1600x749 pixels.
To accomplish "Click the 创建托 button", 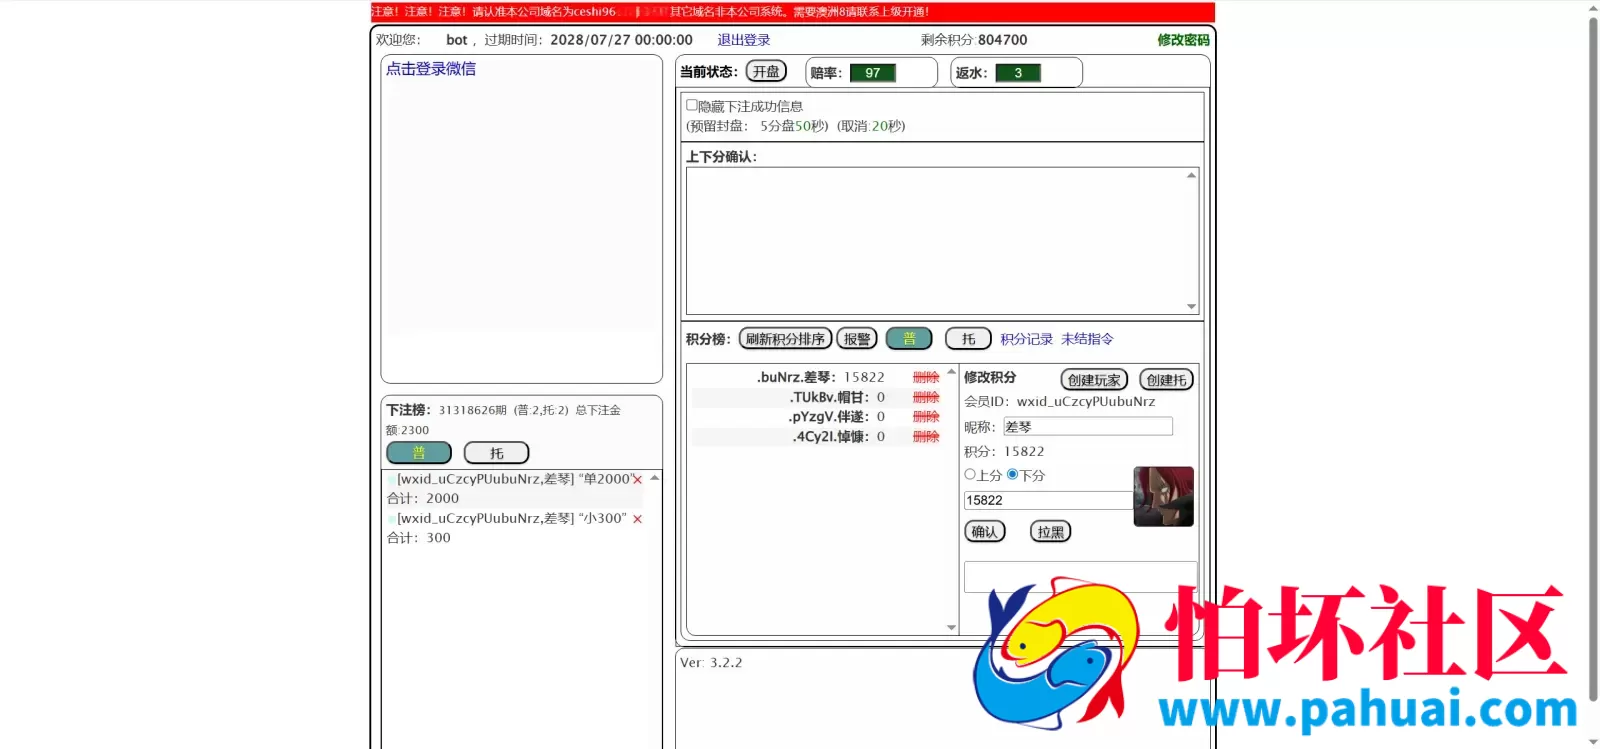I will tap(1166, 380).
